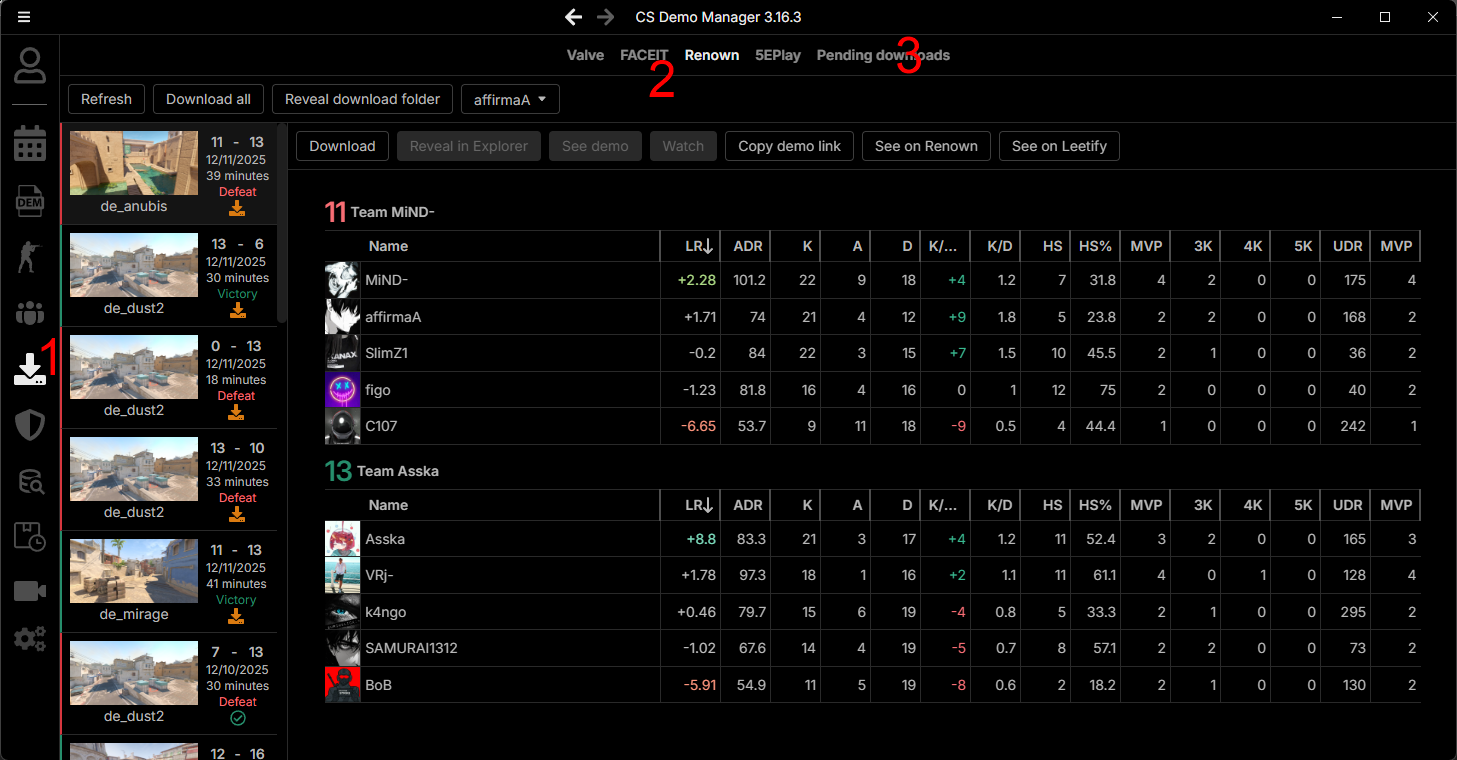
Task: Switch to the FACEIT tab
Action: [x=644, y=55]
